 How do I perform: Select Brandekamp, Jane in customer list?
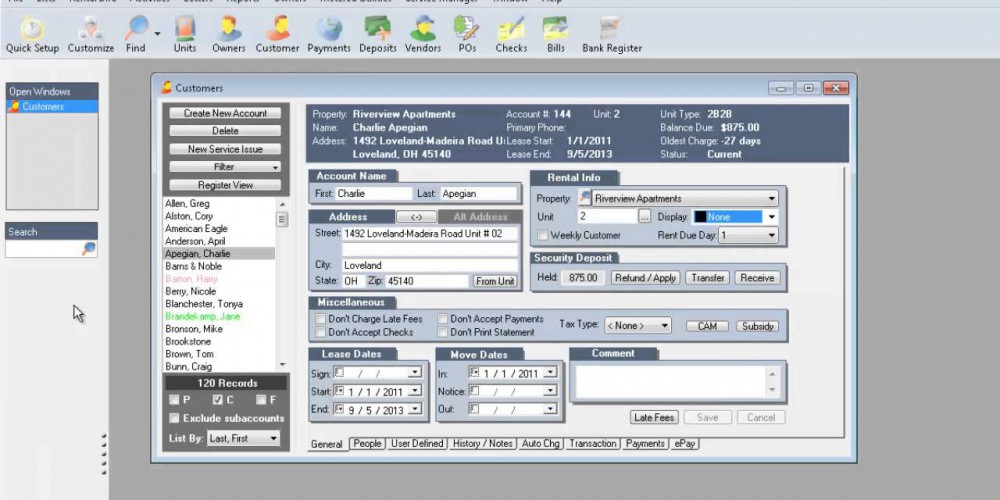(203, 316)
